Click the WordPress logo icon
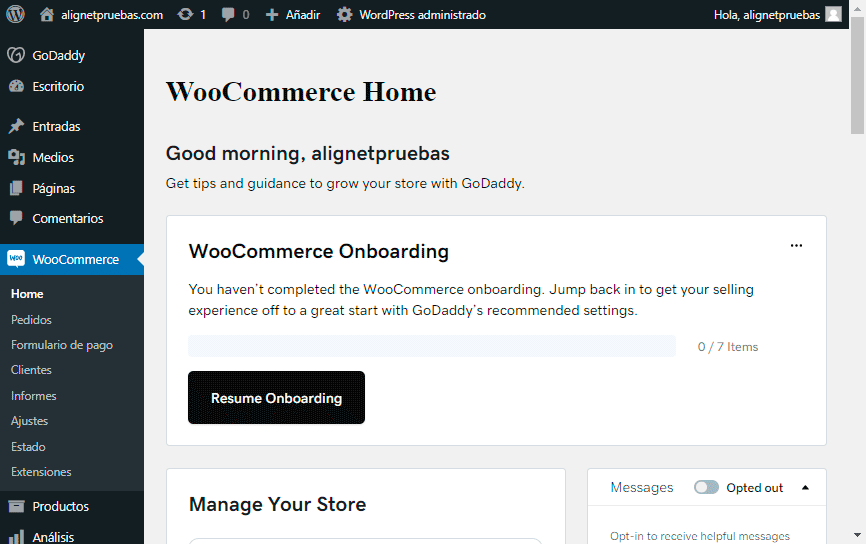Viewport: 866px width, 544px height. [16, 15]
